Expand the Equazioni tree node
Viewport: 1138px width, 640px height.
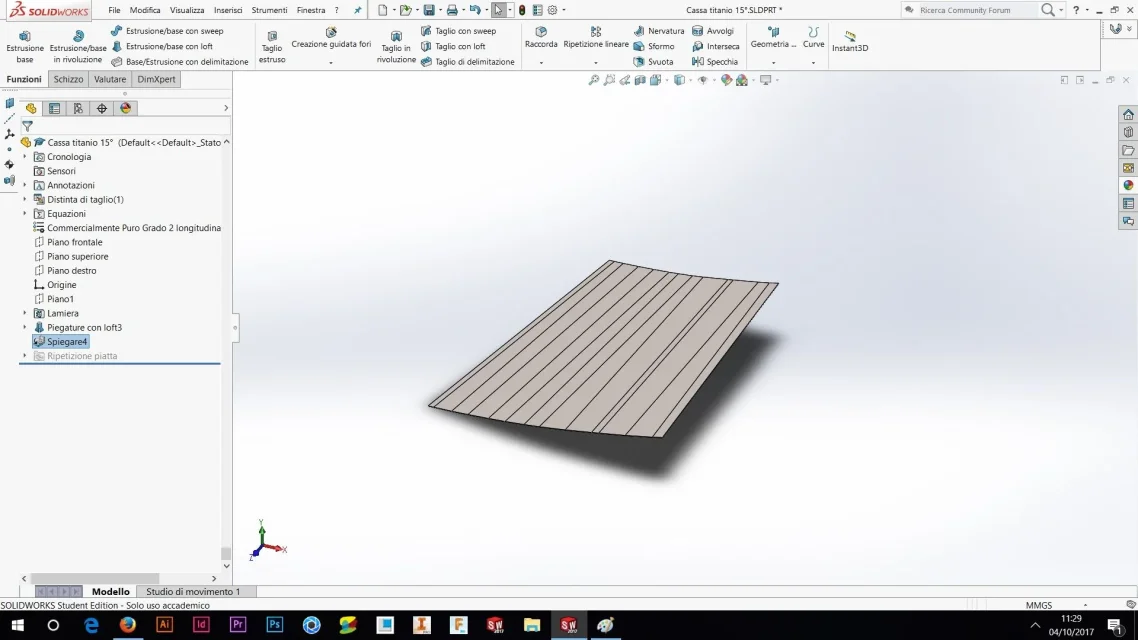point(25,213)
